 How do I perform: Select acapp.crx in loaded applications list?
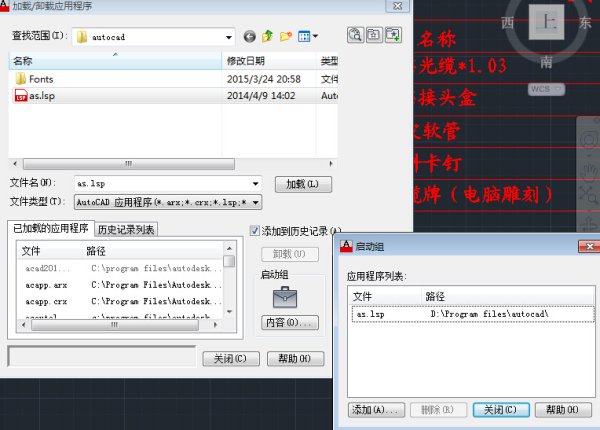(x=46, y=301)
